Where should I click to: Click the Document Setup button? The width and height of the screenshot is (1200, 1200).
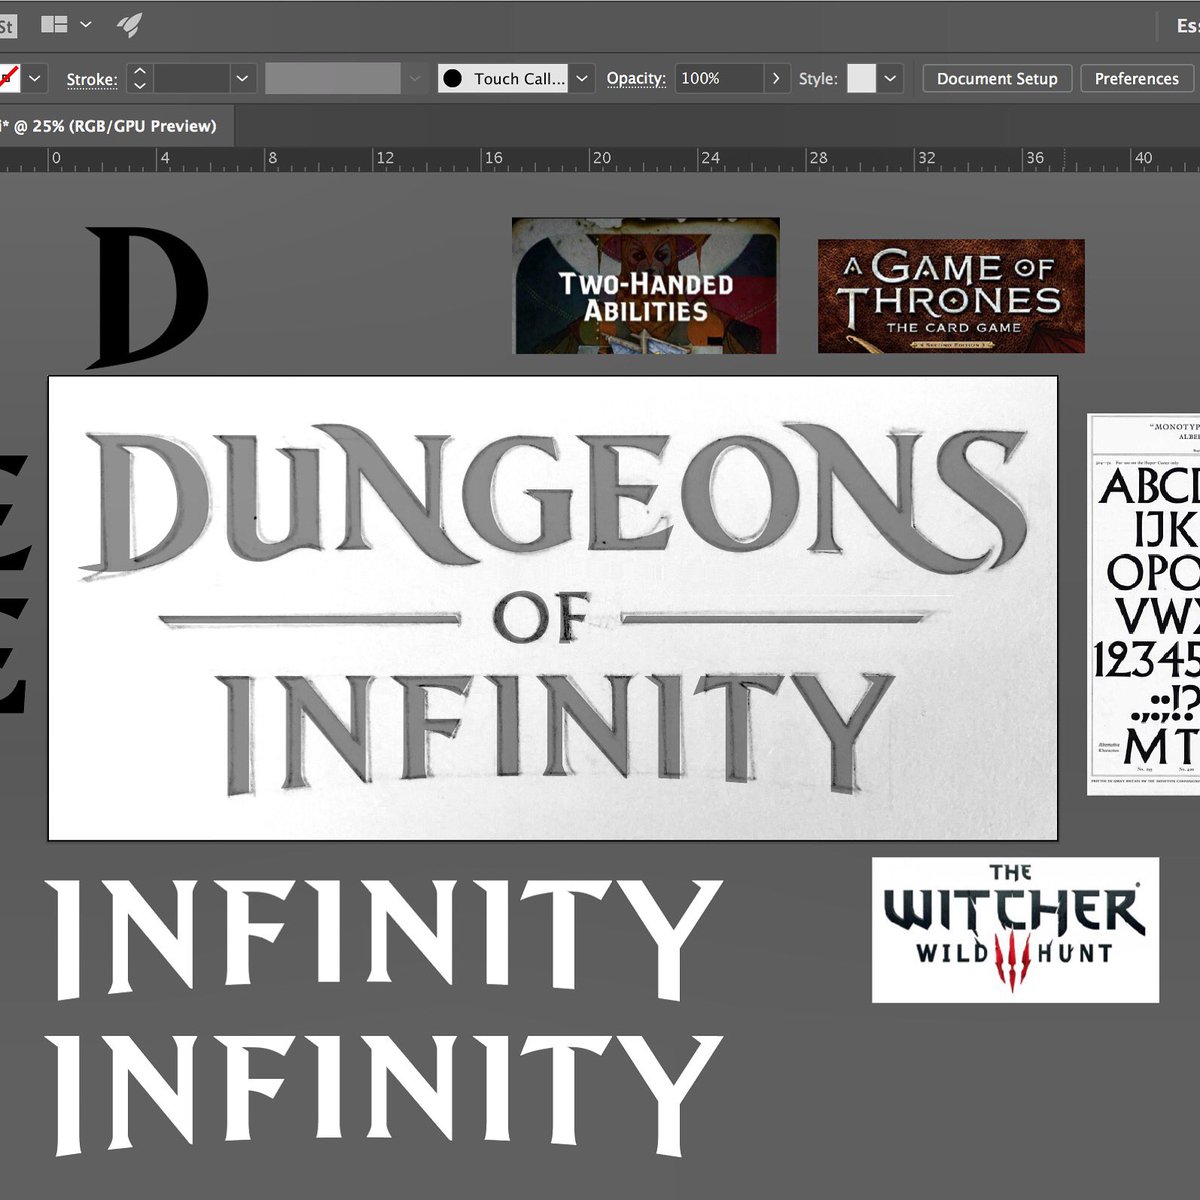coord(997,78)
